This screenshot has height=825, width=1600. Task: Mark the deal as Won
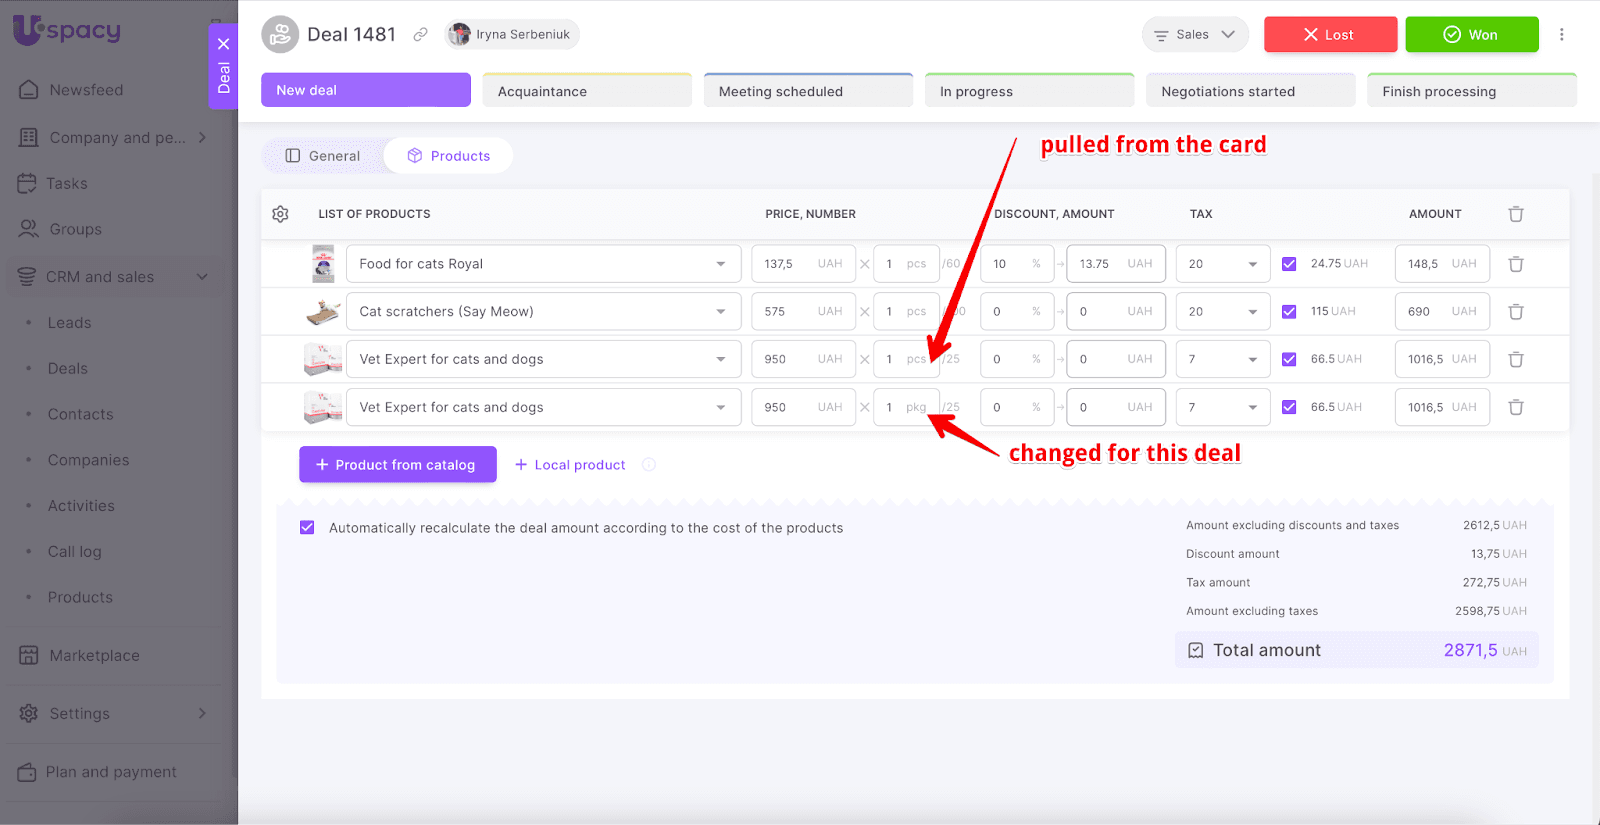pyautogui.click(x=1471, y=35)
